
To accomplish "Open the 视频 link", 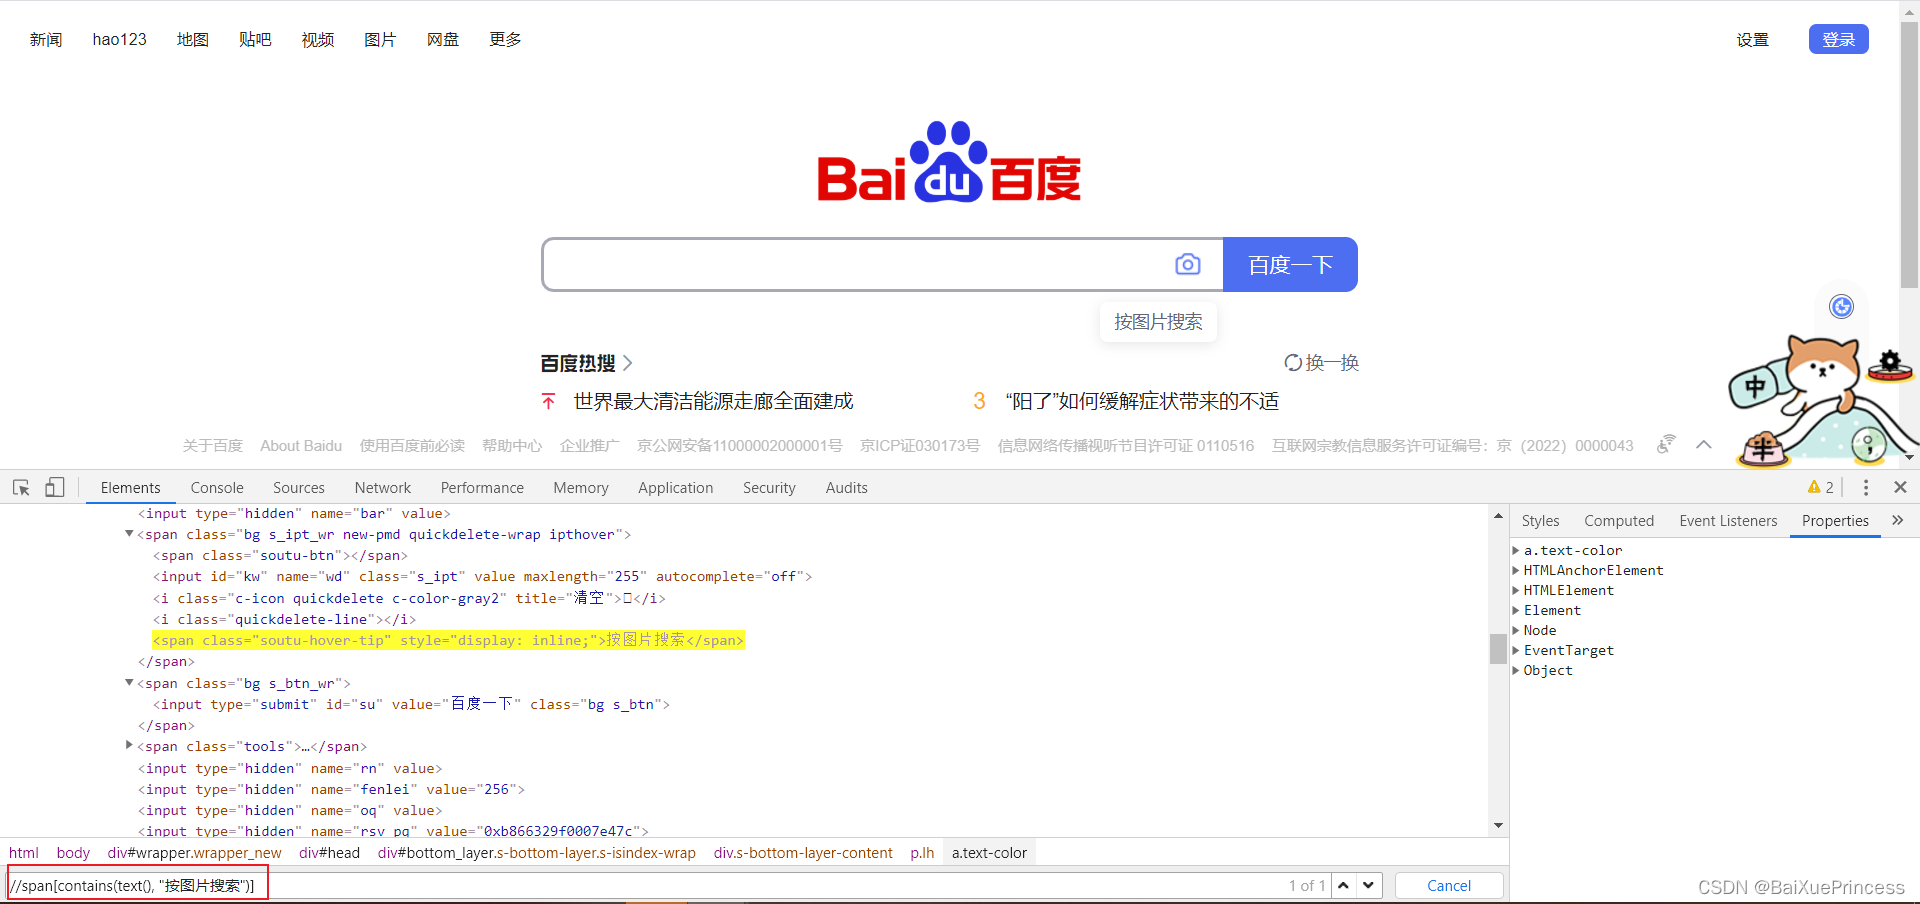I will click(318, 39).
